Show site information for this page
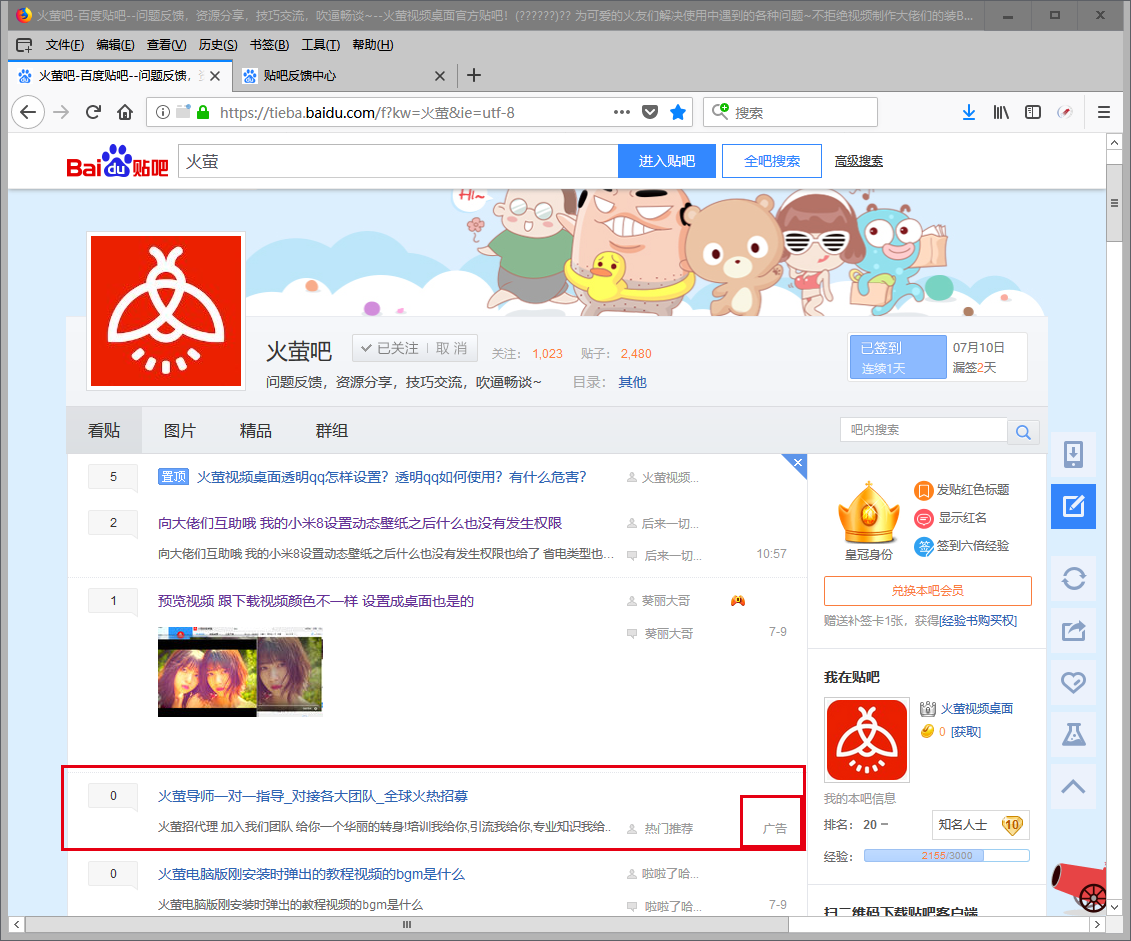The width and height of the screenshot is (1131, 941). coord(163,112)
